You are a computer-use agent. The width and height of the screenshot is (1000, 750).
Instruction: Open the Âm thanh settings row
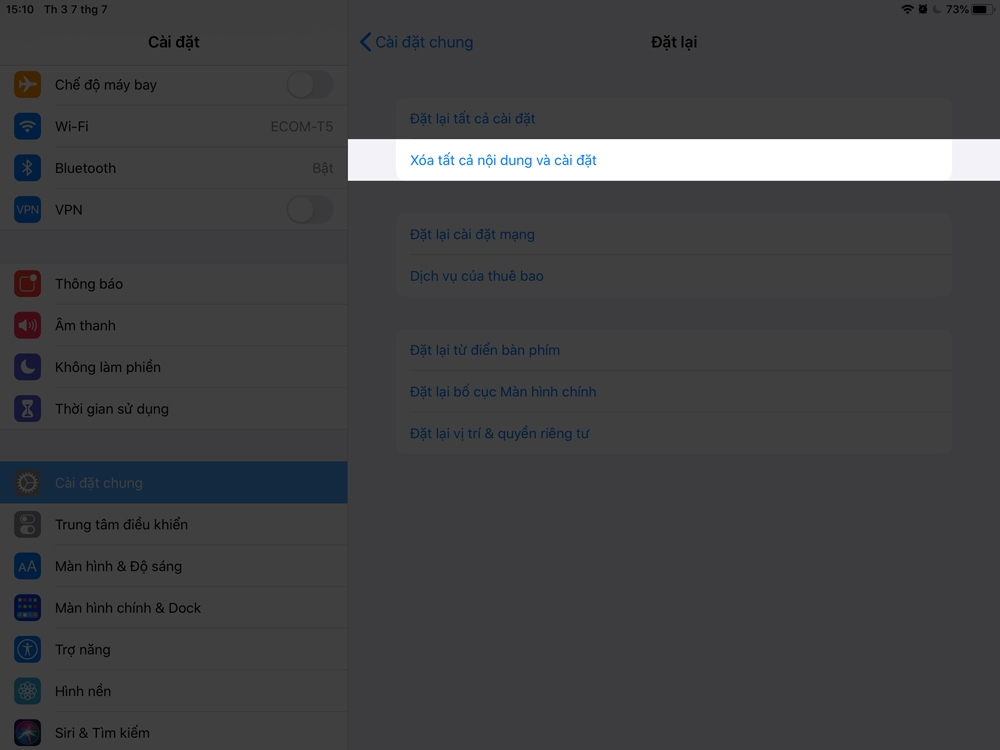[x=173, y=325]
